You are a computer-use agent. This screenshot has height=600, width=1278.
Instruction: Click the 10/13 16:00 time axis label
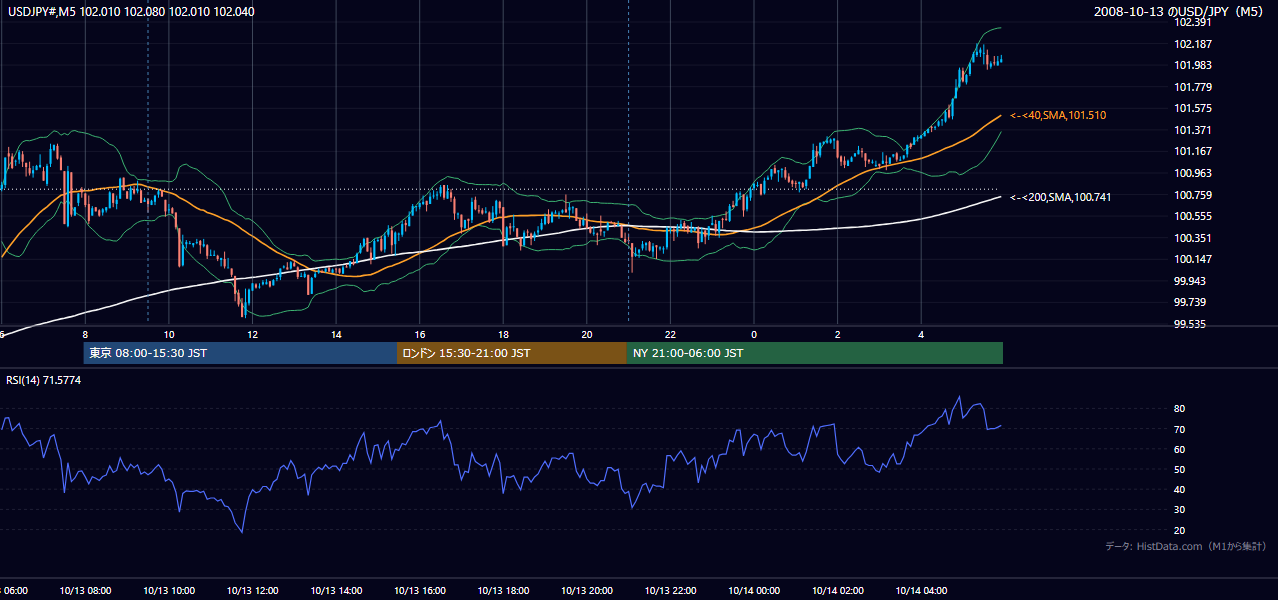click(x=420, y=591)
